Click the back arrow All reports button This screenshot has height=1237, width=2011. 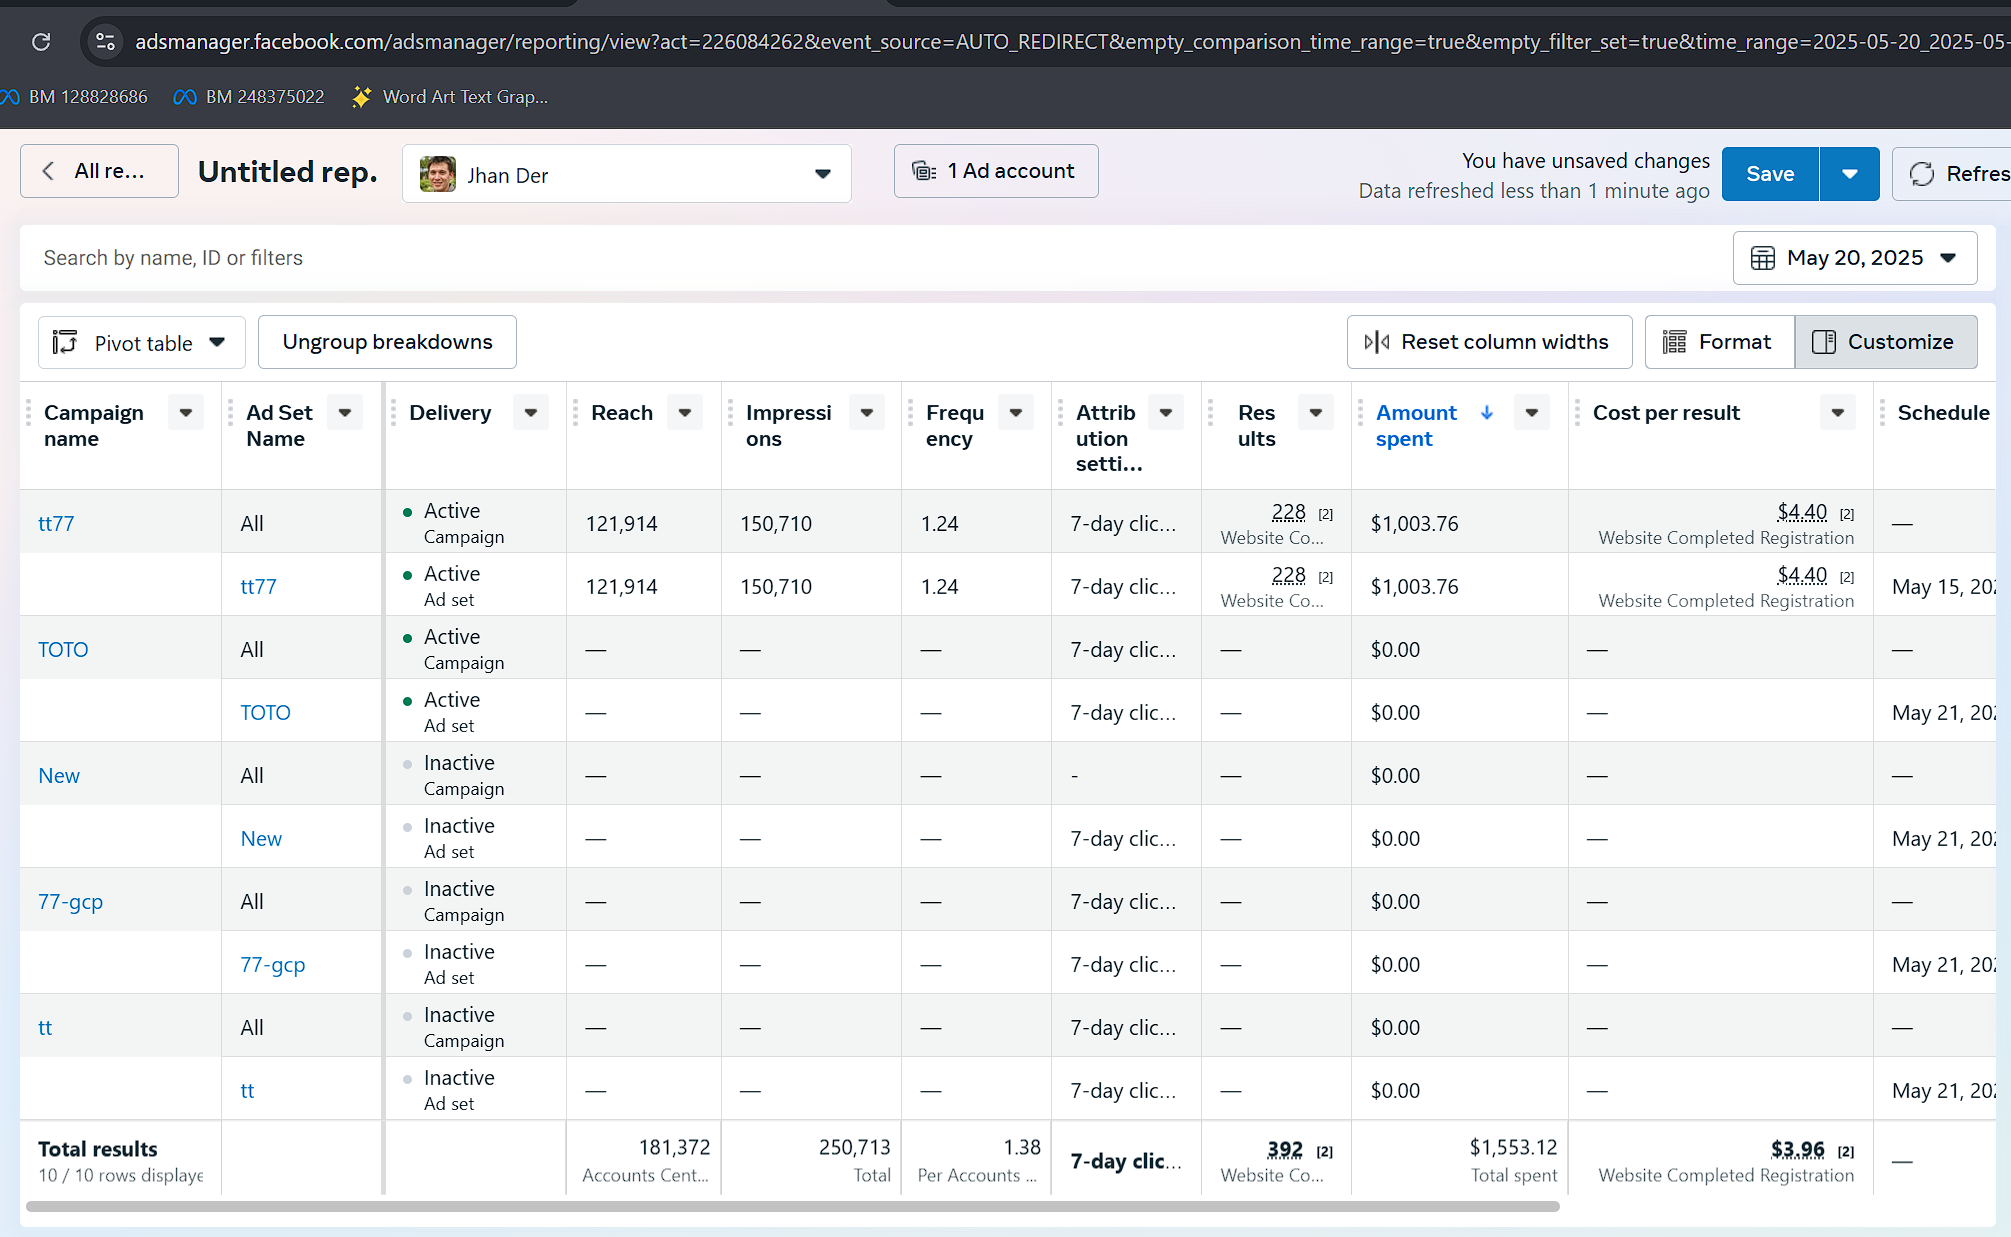(x=99, y=171)
